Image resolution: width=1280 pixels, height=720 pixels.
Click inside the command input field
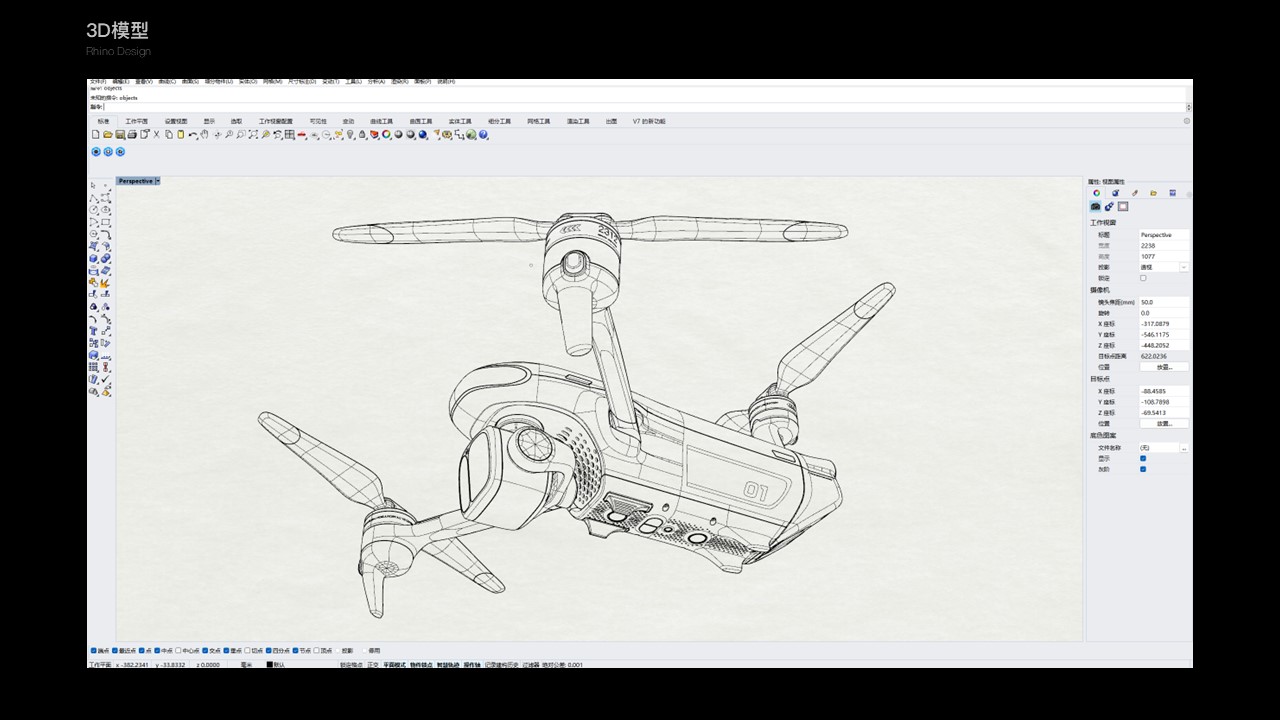pyautogui.click(x=300, y=105)
